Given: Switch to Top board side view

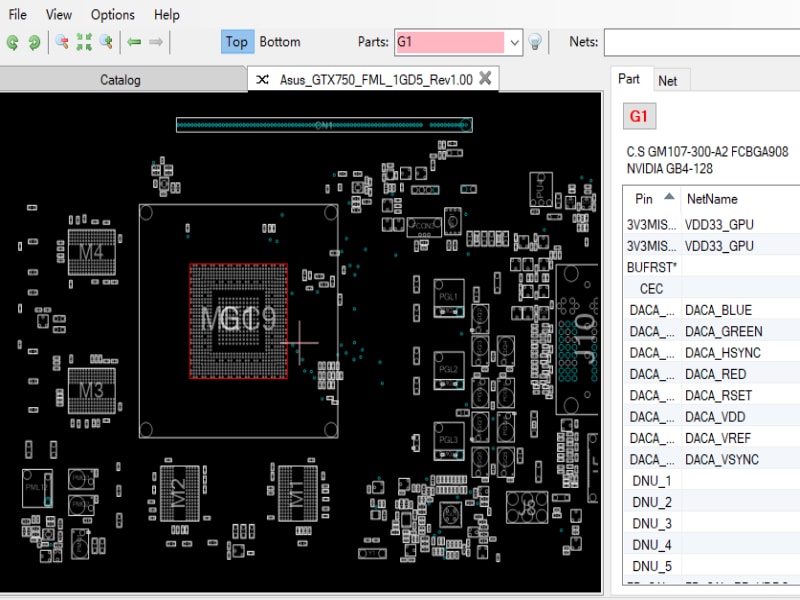Looking at the screenshot, I should click(237, 42).
